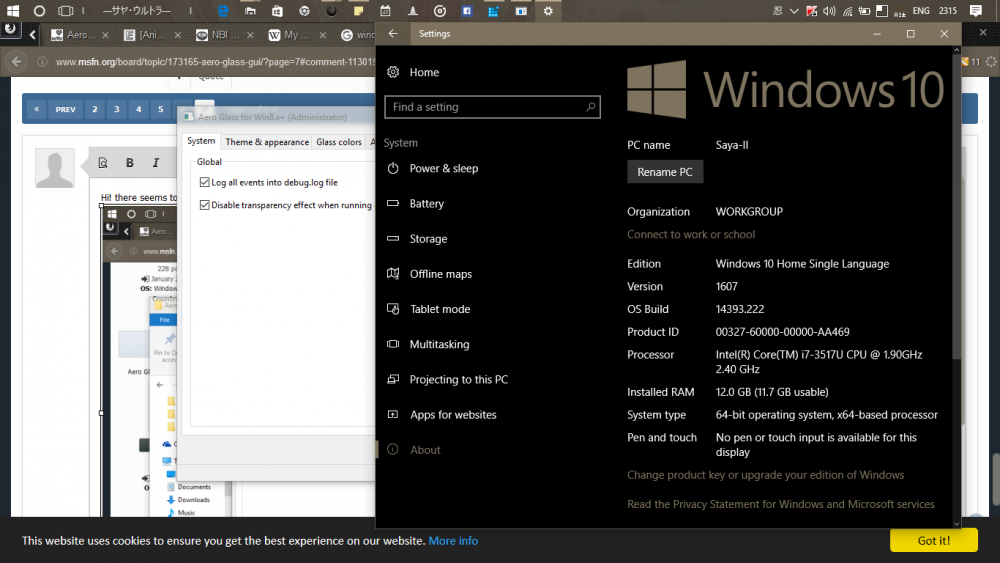Open Storage settings
Image resolution: width=1000 pixels, height=563 pixels.
point(416,238)
